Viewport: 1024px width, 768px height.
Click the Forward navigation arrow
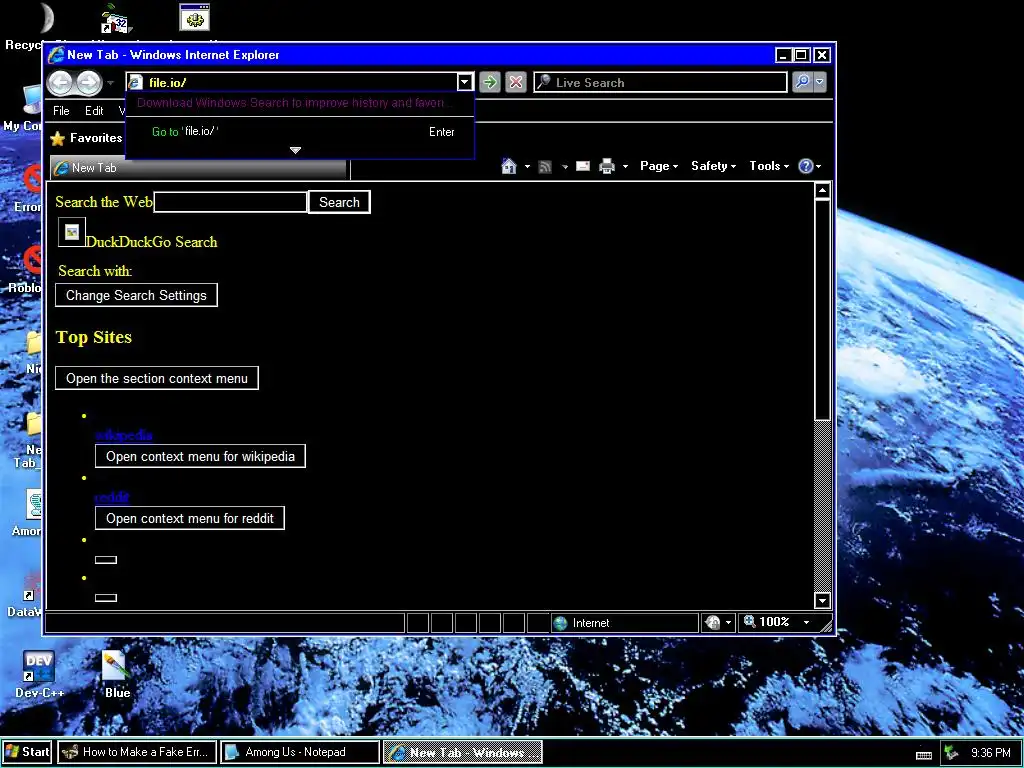(x=89, y=83)
